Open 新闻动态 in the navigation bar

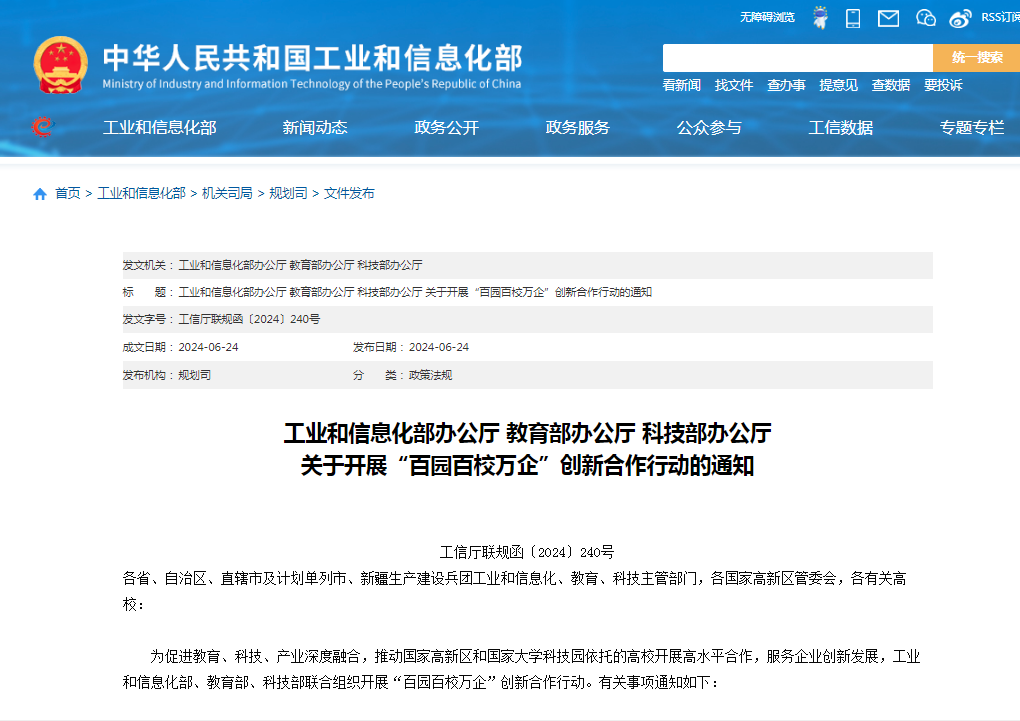pyautogui.click(x=314, y=127)
